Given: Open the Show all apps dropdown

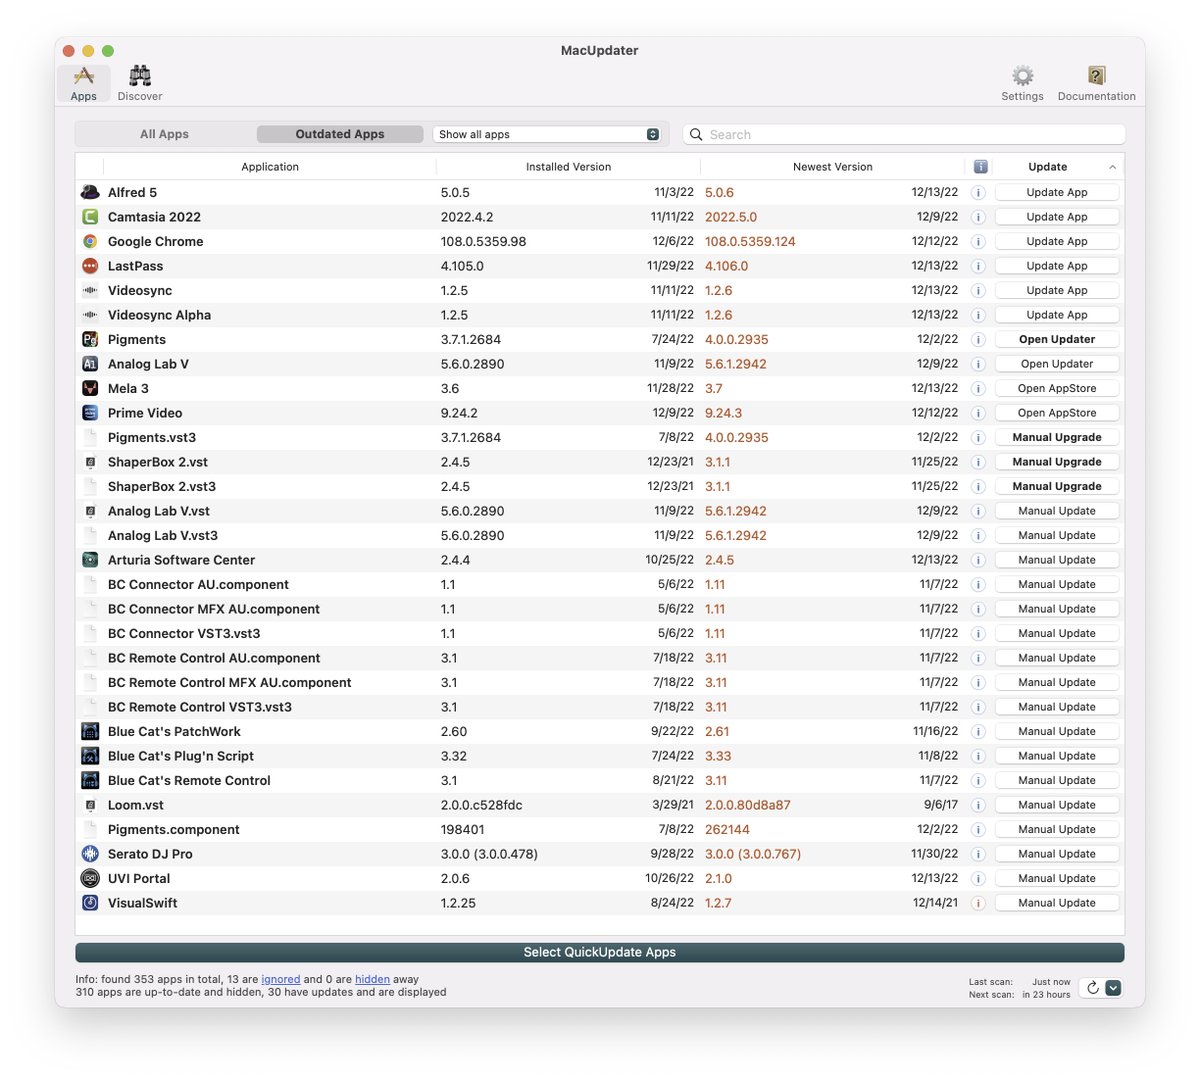Looking at the screenshot, I should pos(549,134).
